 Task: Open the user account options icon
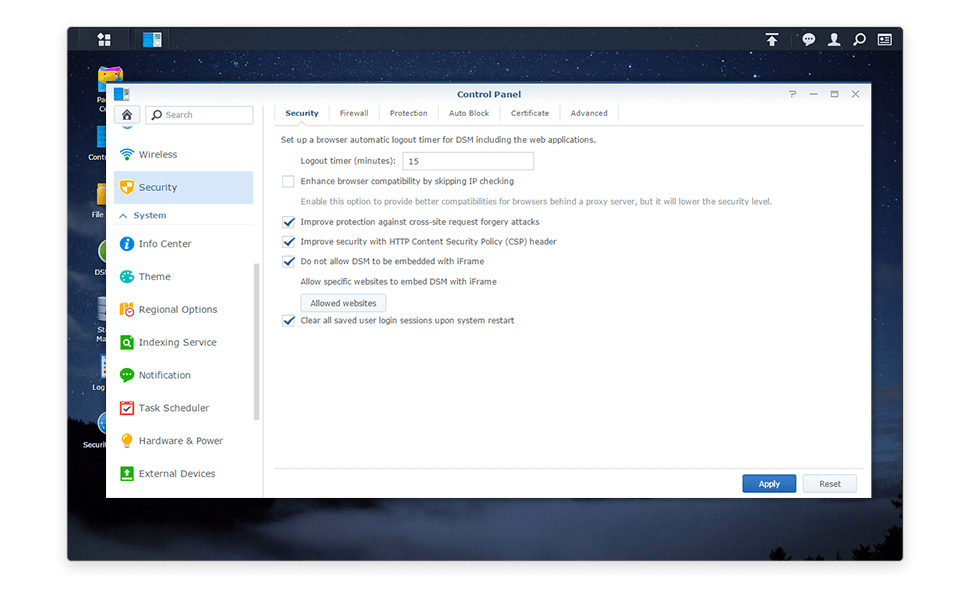[834, 40]
